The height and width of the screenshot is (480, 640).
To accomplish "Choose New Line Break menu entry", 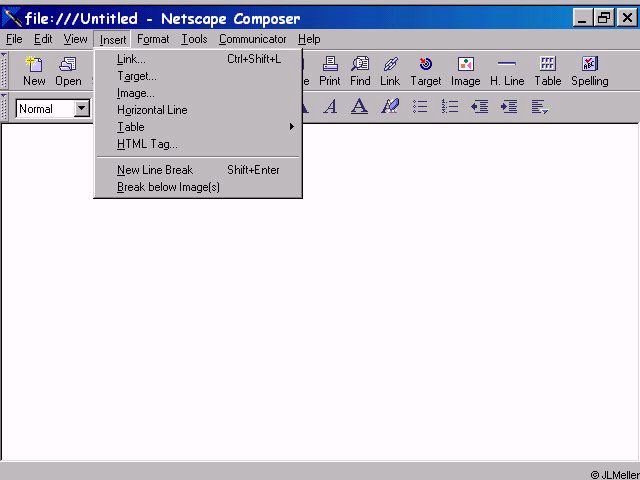I will click(x=198, y=170).
